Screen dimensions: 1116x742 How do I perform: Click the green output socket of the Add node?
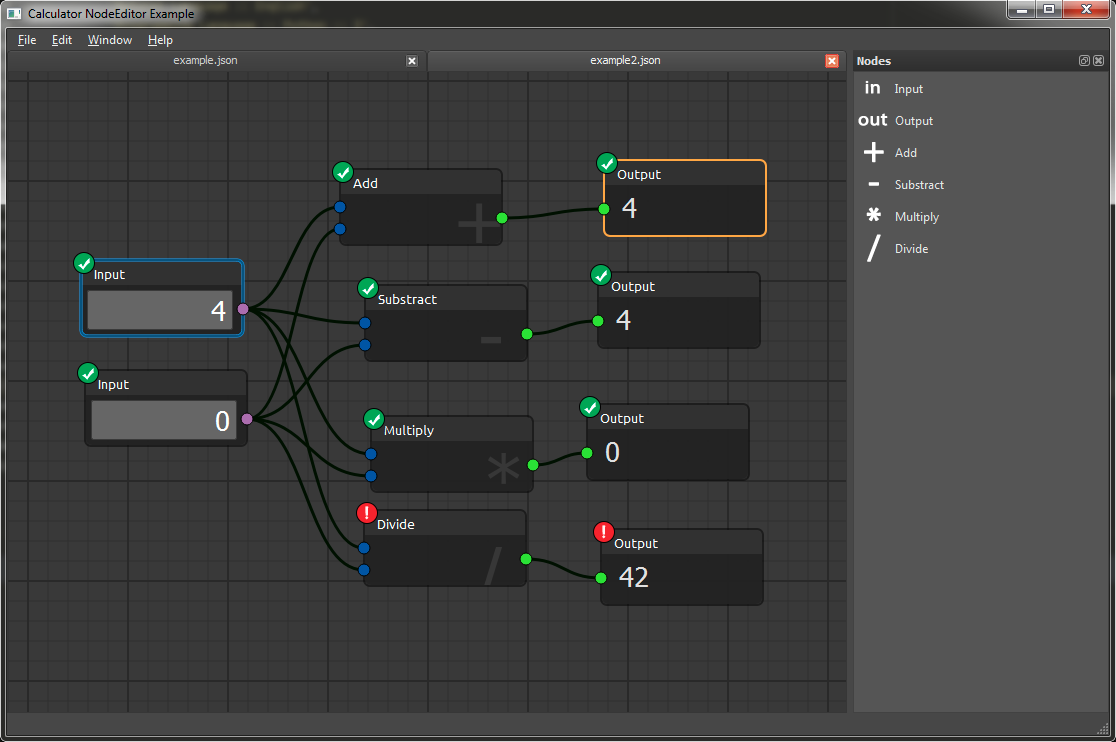coord(502,218)
